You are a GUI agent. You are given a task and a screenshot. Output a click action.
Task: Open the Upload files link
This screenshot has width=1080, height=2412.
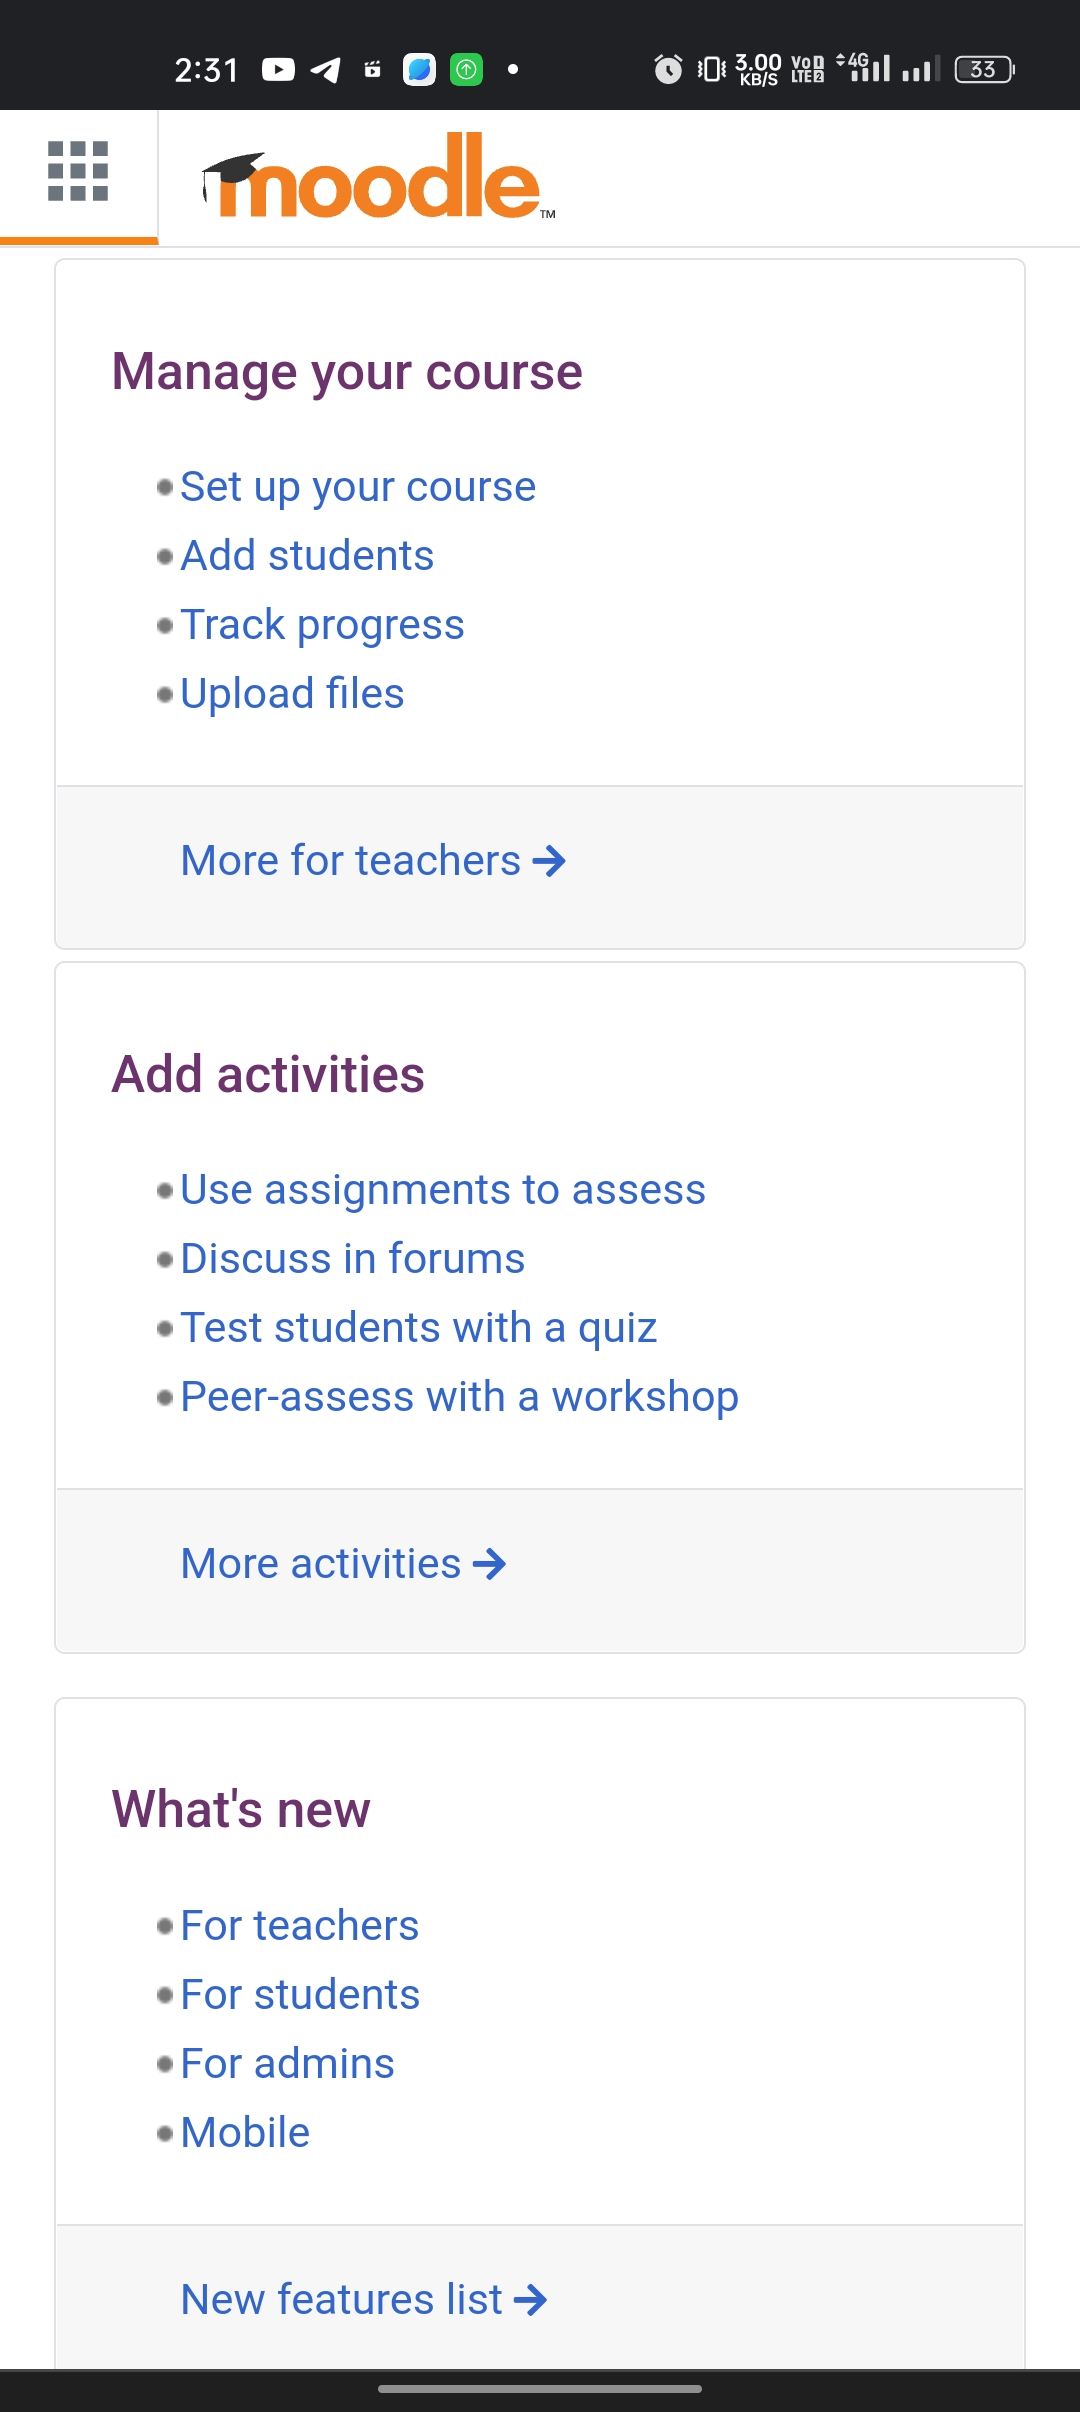[292, 694]
